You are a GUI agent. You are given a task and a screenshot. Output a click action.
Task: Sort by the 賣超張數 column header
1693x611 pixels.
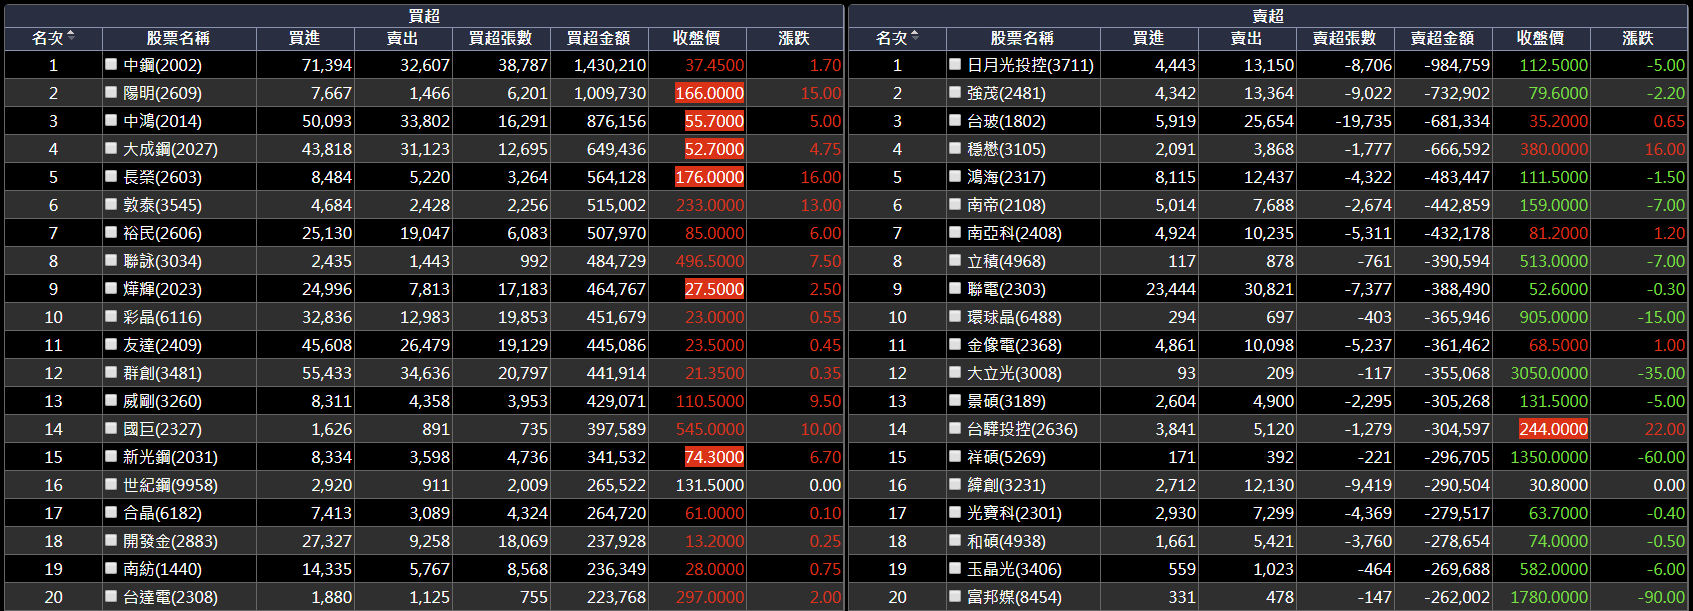(1345, 38)
